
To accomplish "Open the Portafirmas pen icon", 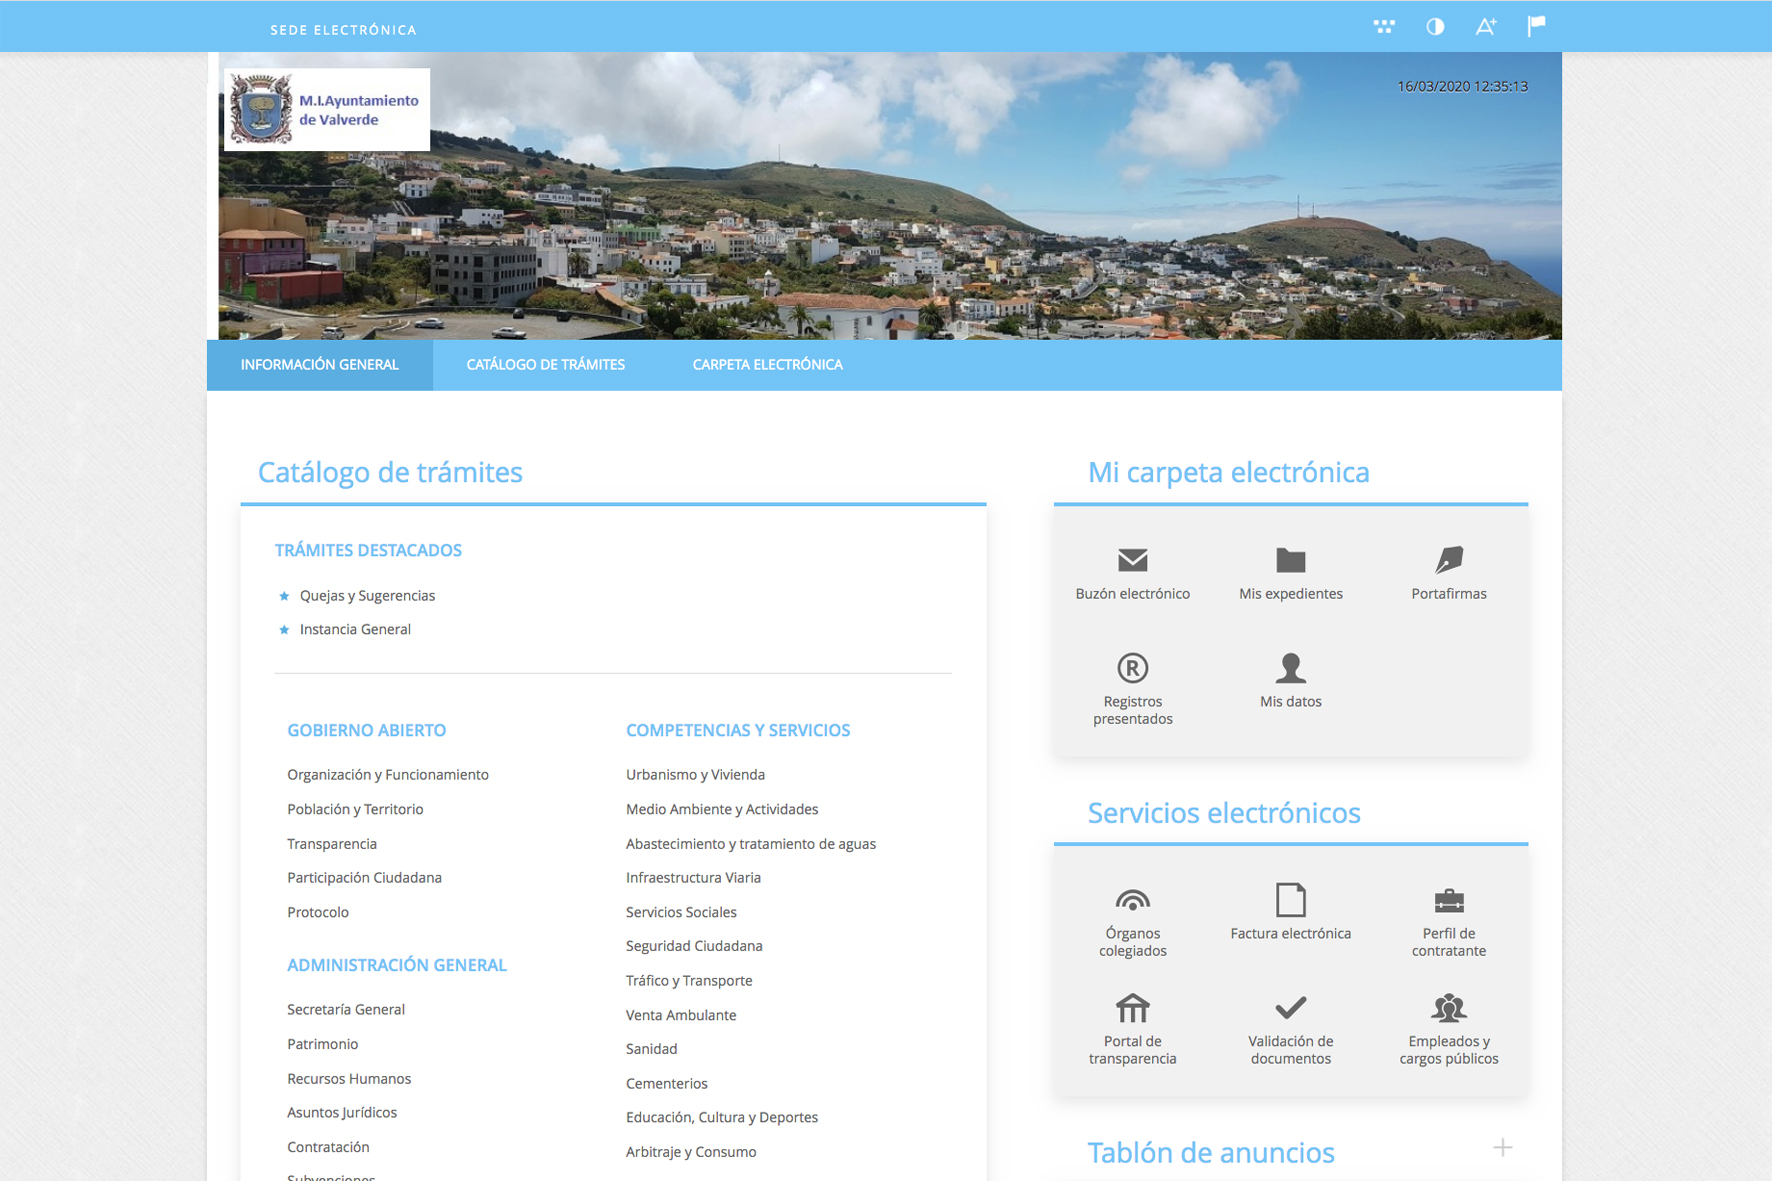I will (1448, 560).
